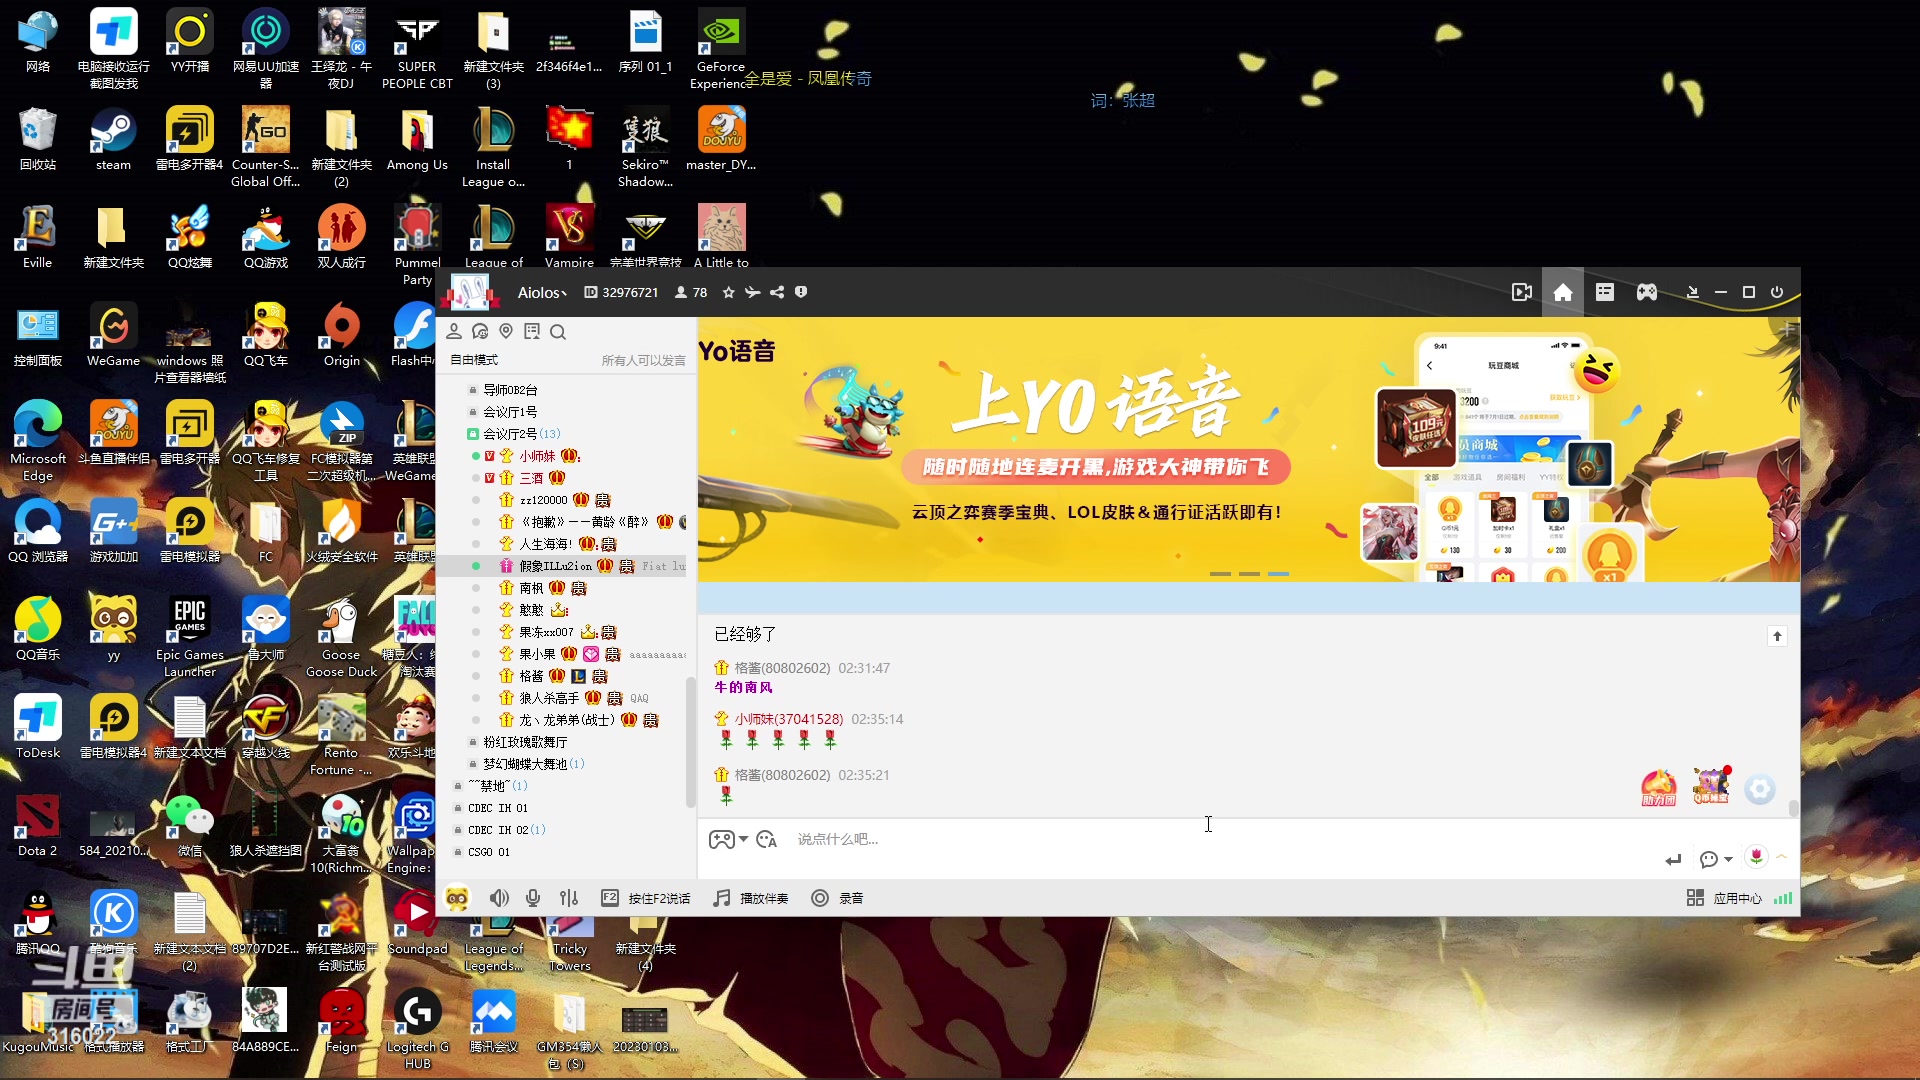Open the Q币神宝 treasure icon

pos(1711,786)
